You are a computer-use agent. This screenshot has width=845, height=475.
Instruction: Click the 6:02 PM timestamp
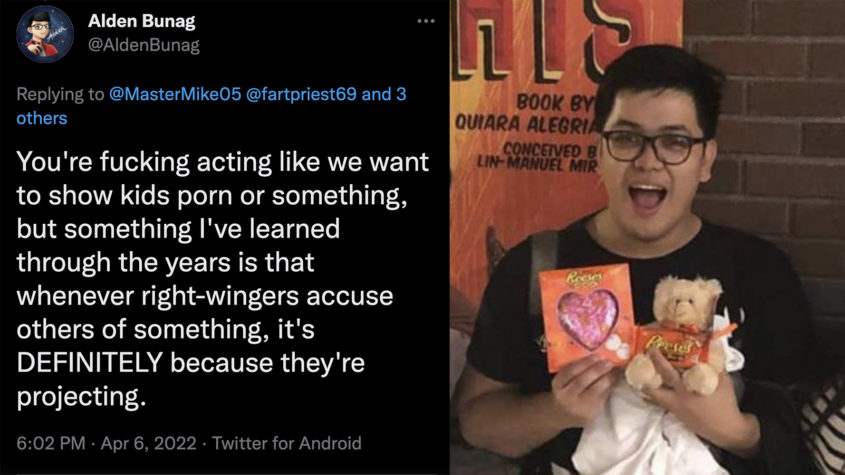coord(47,442)
